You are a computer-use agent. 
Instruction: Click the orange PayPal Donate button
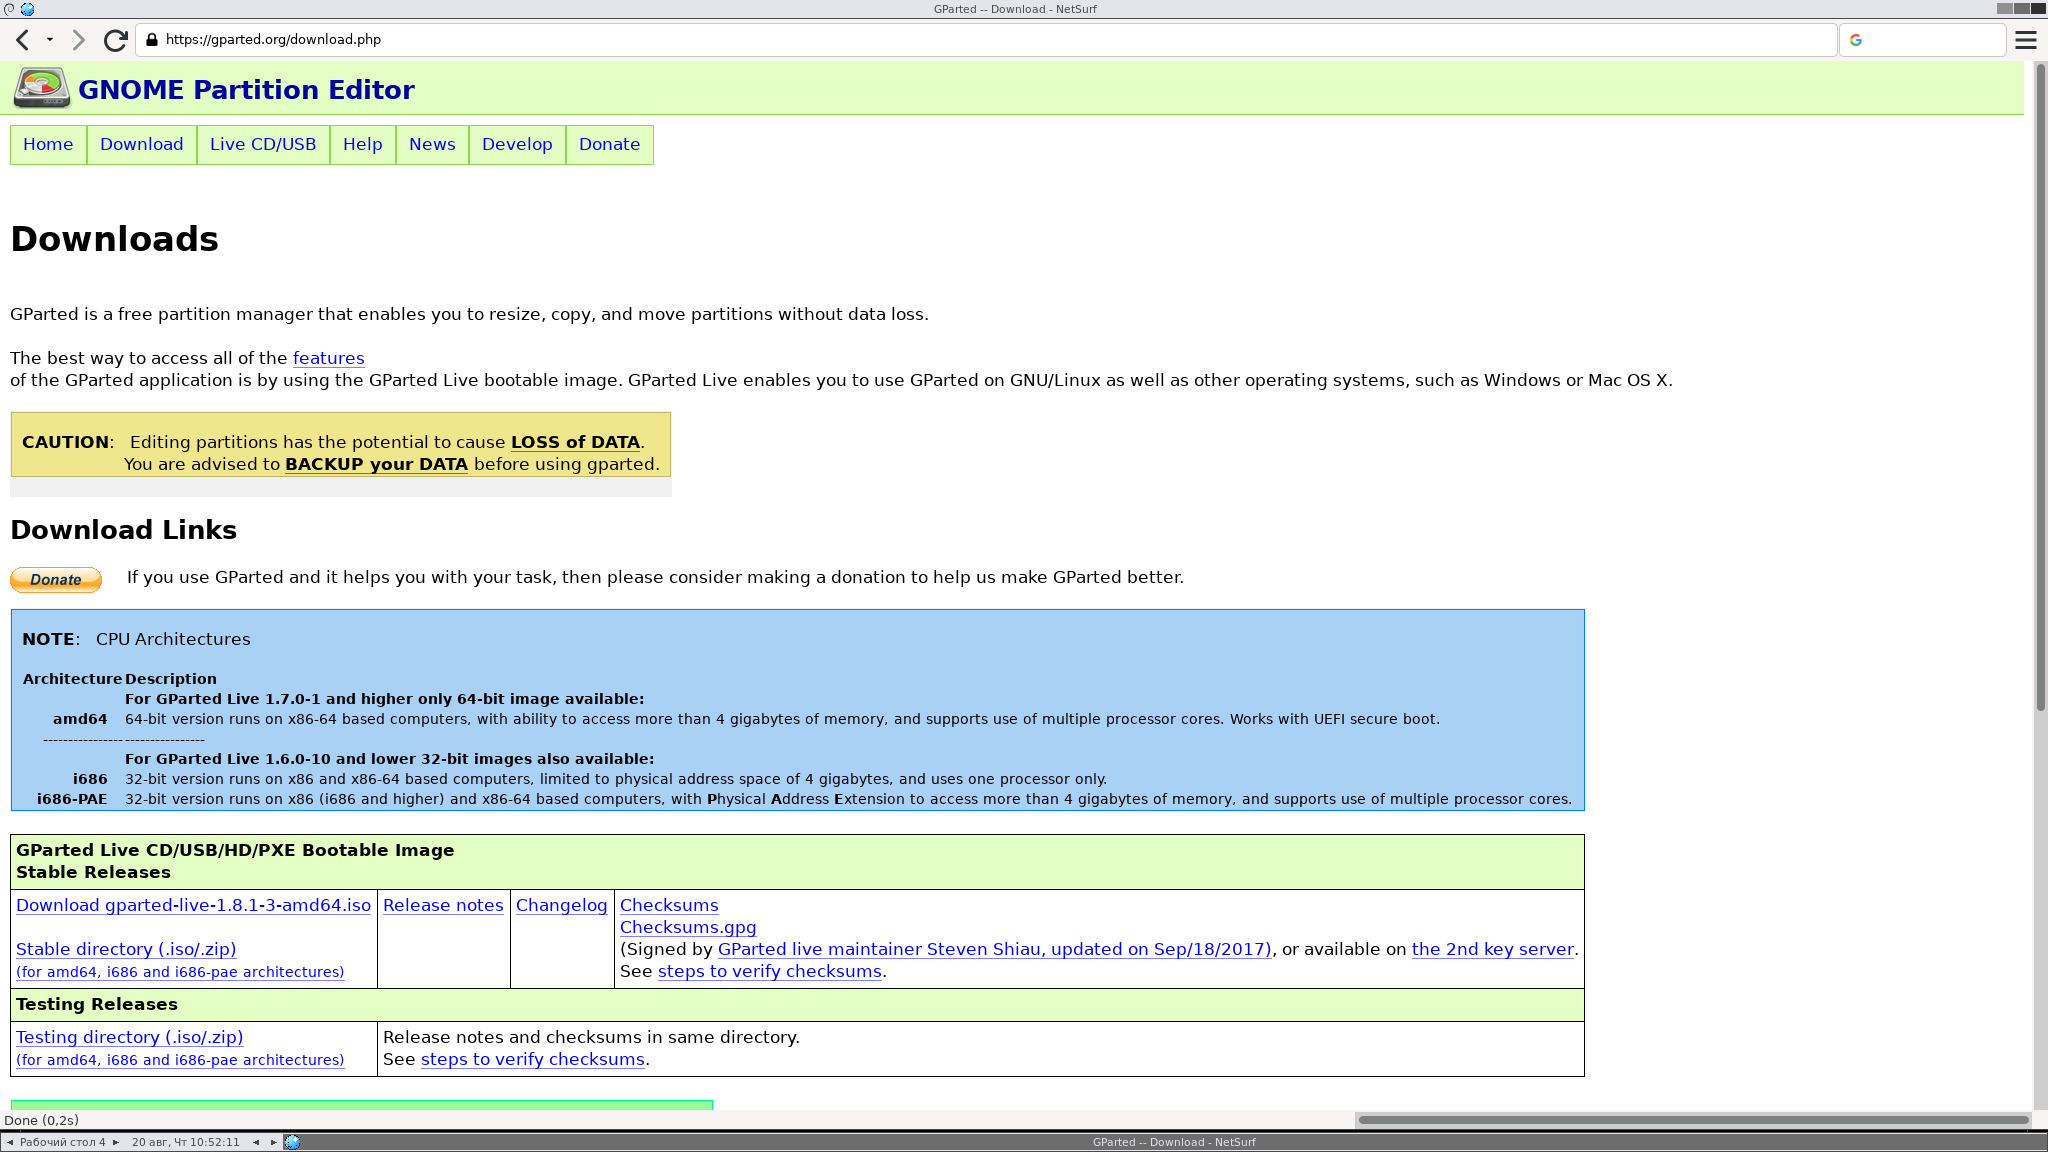click(x=56, y=580)
